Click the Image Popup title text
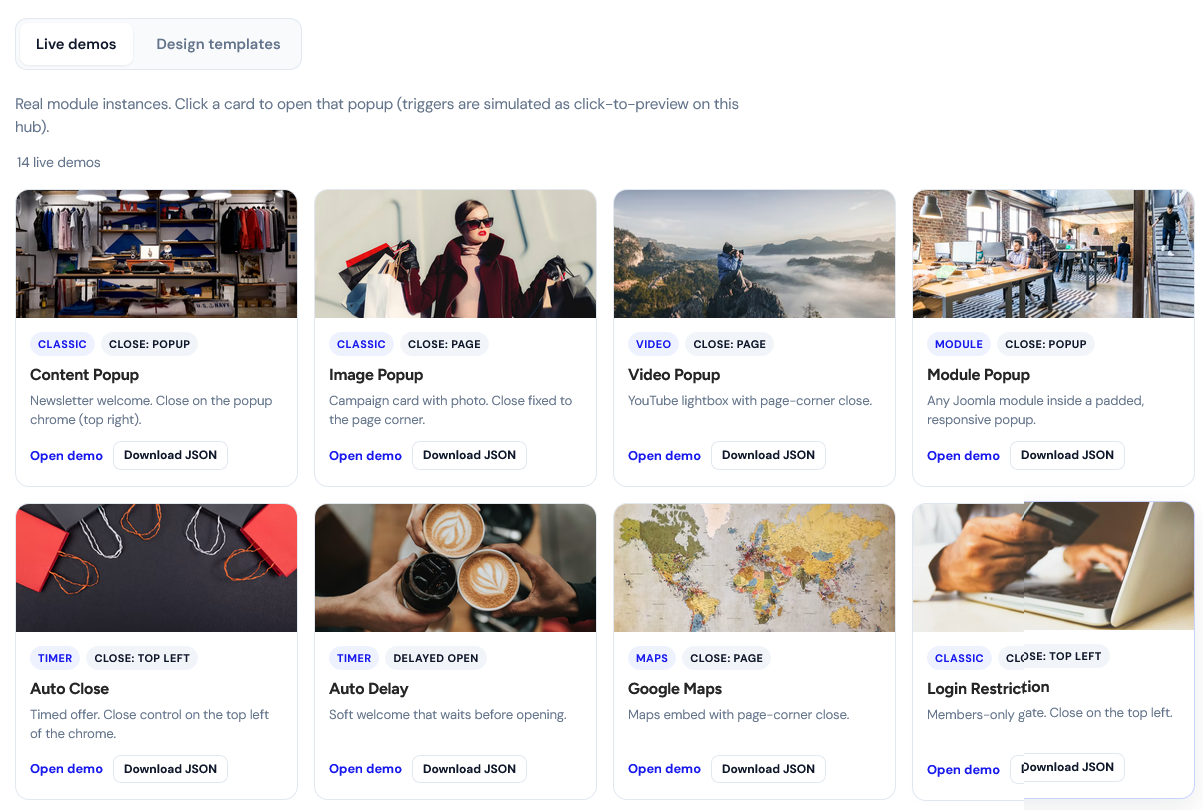 pos(376,375)
